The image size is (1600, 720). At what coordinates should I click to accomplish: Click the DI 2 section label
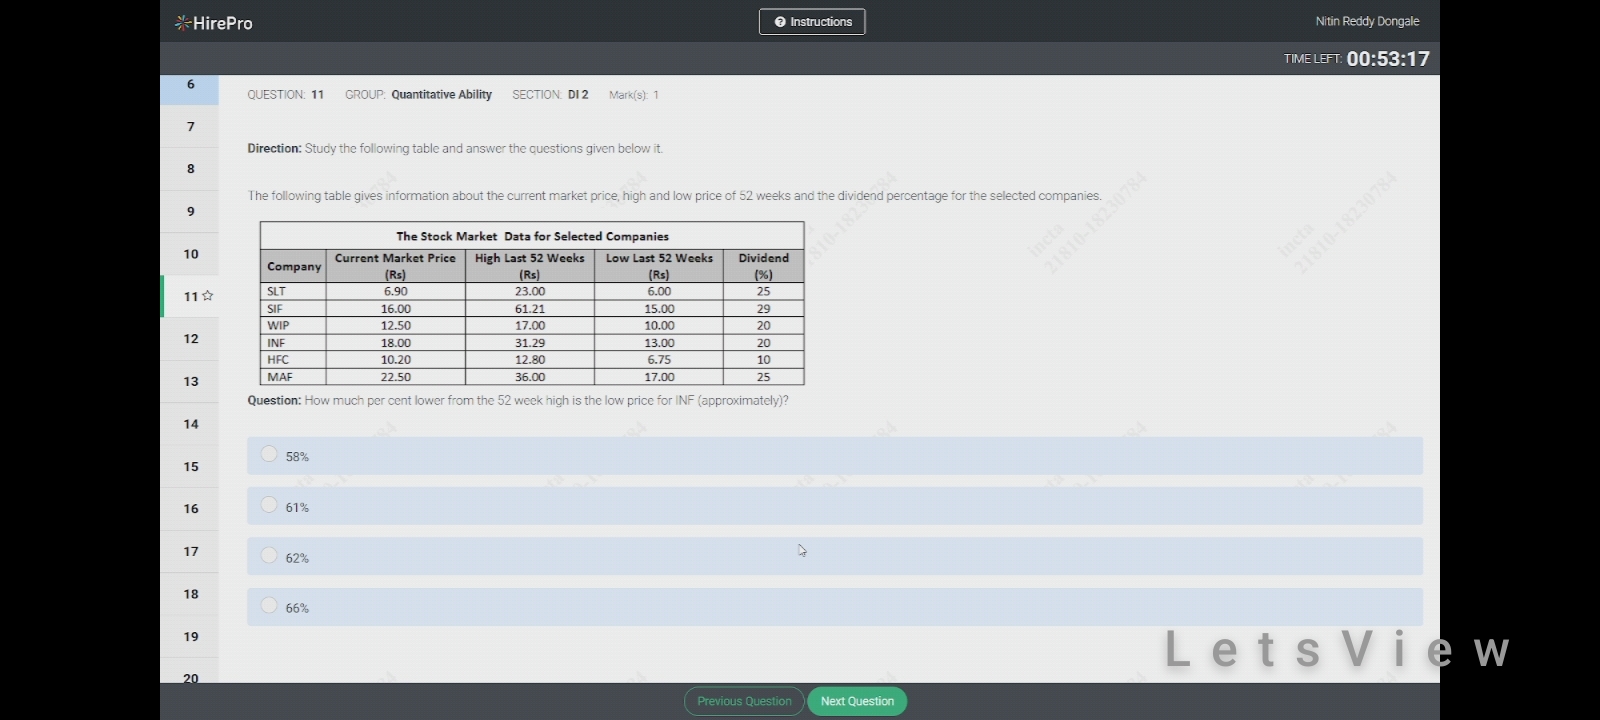coord(578,95)
